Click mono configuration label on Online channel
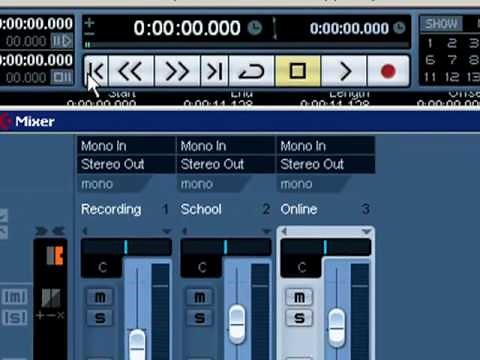480x360 pixels. tap(297, 184)
